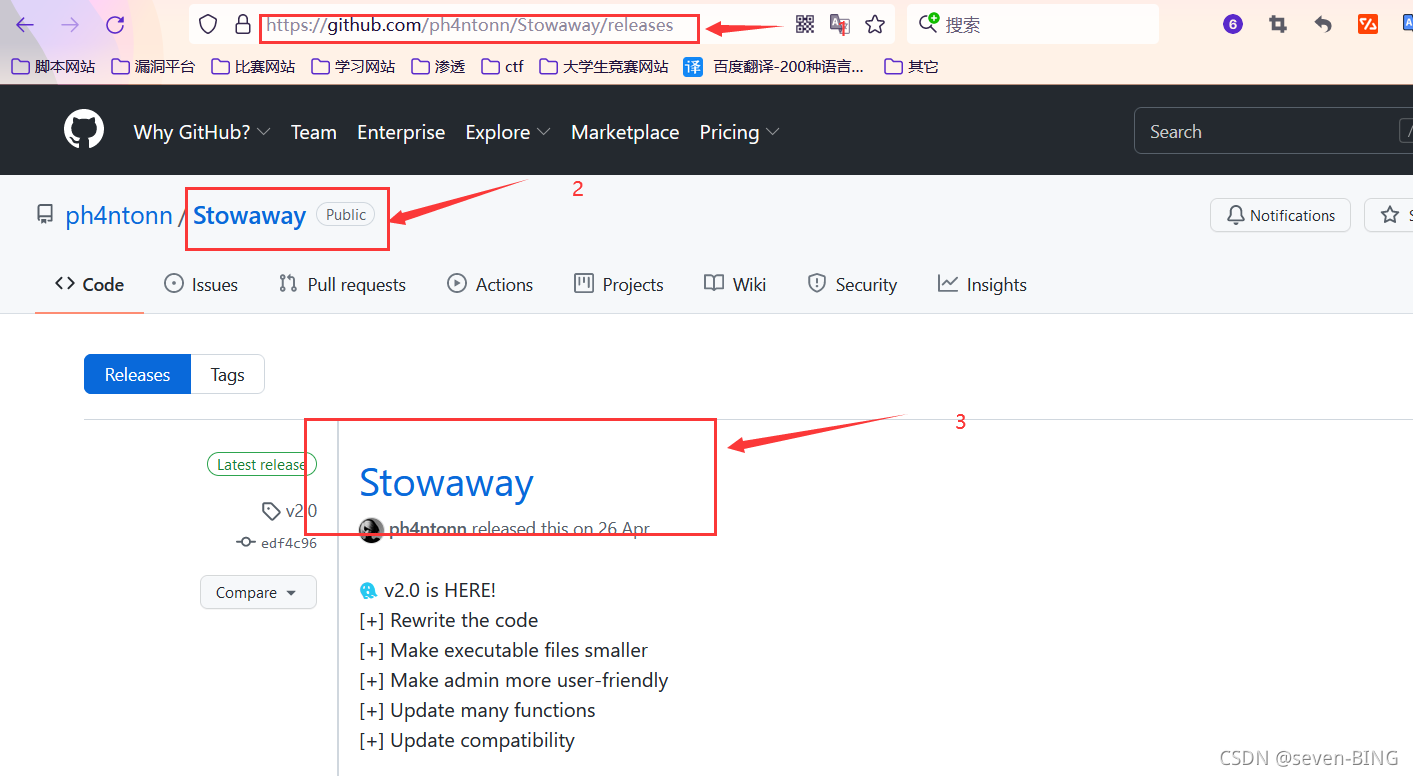
Task: Click the v2.0 tag icon
Action: [271, 511]
